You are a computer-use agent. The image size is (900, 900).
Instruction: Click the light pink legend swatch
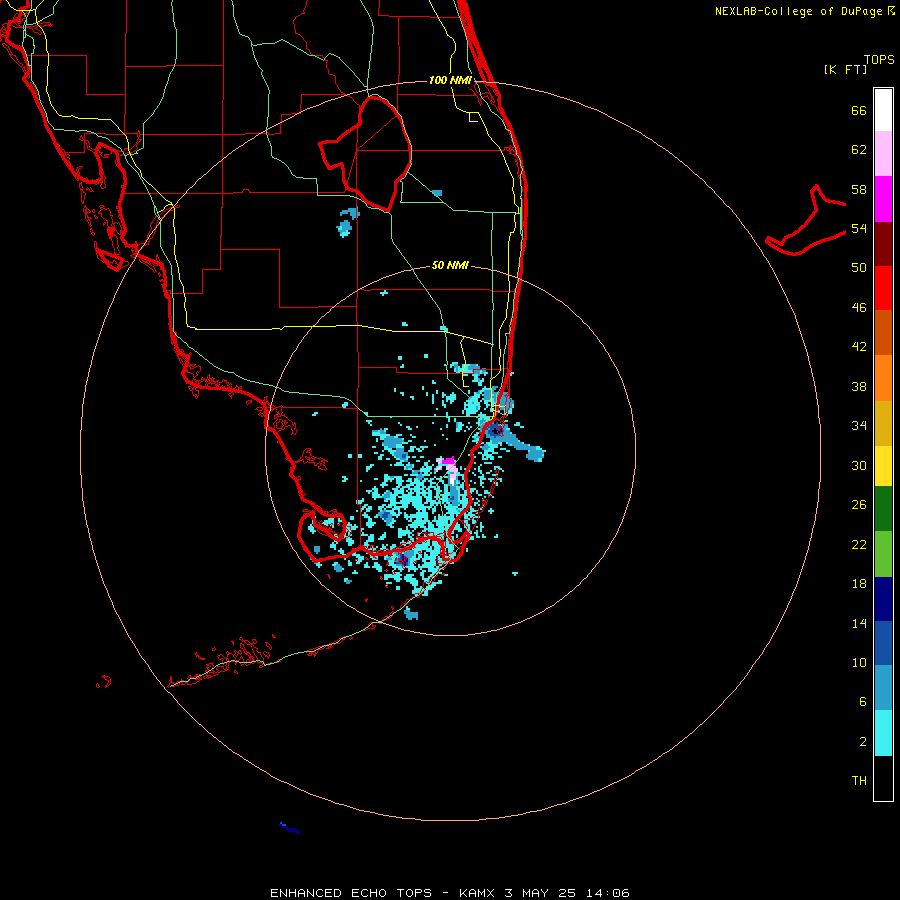tap(883, 153)
